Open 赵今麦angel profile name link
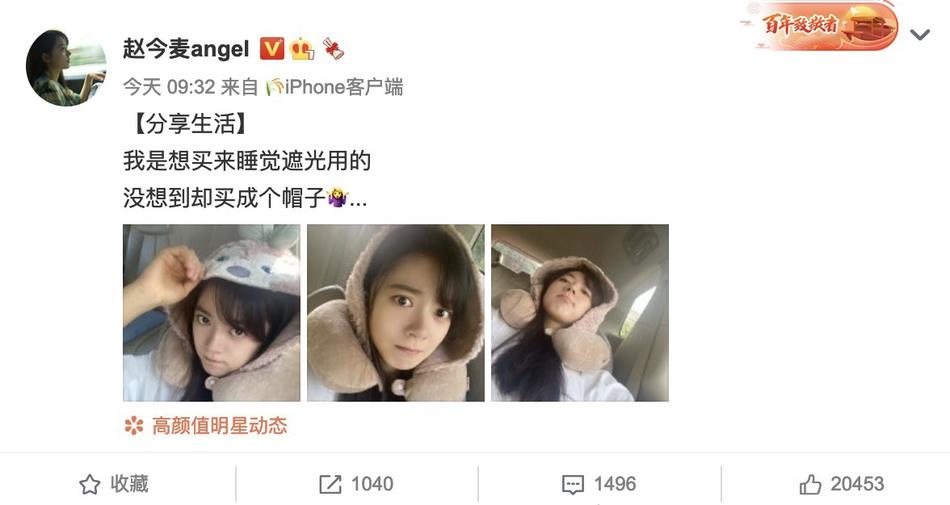The image size is (950, 505). coord(186,48)
